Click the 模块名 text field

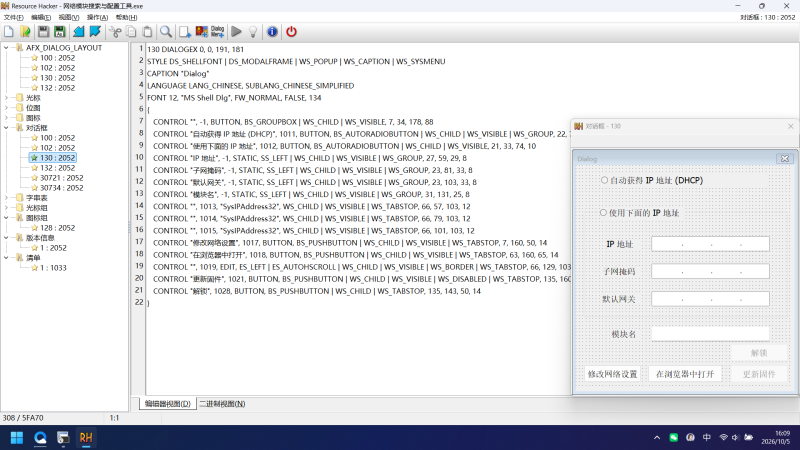(x=710, y=334)
